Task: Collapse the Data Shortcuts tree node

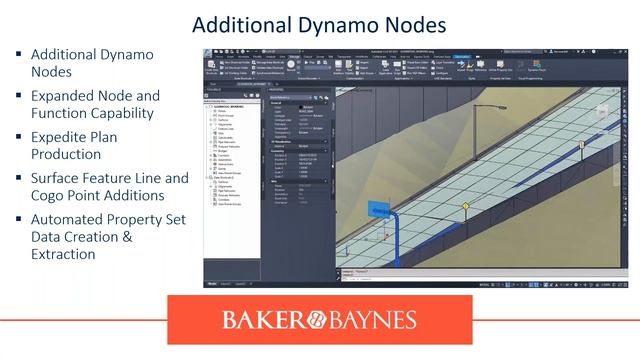Action: (207, 178)
